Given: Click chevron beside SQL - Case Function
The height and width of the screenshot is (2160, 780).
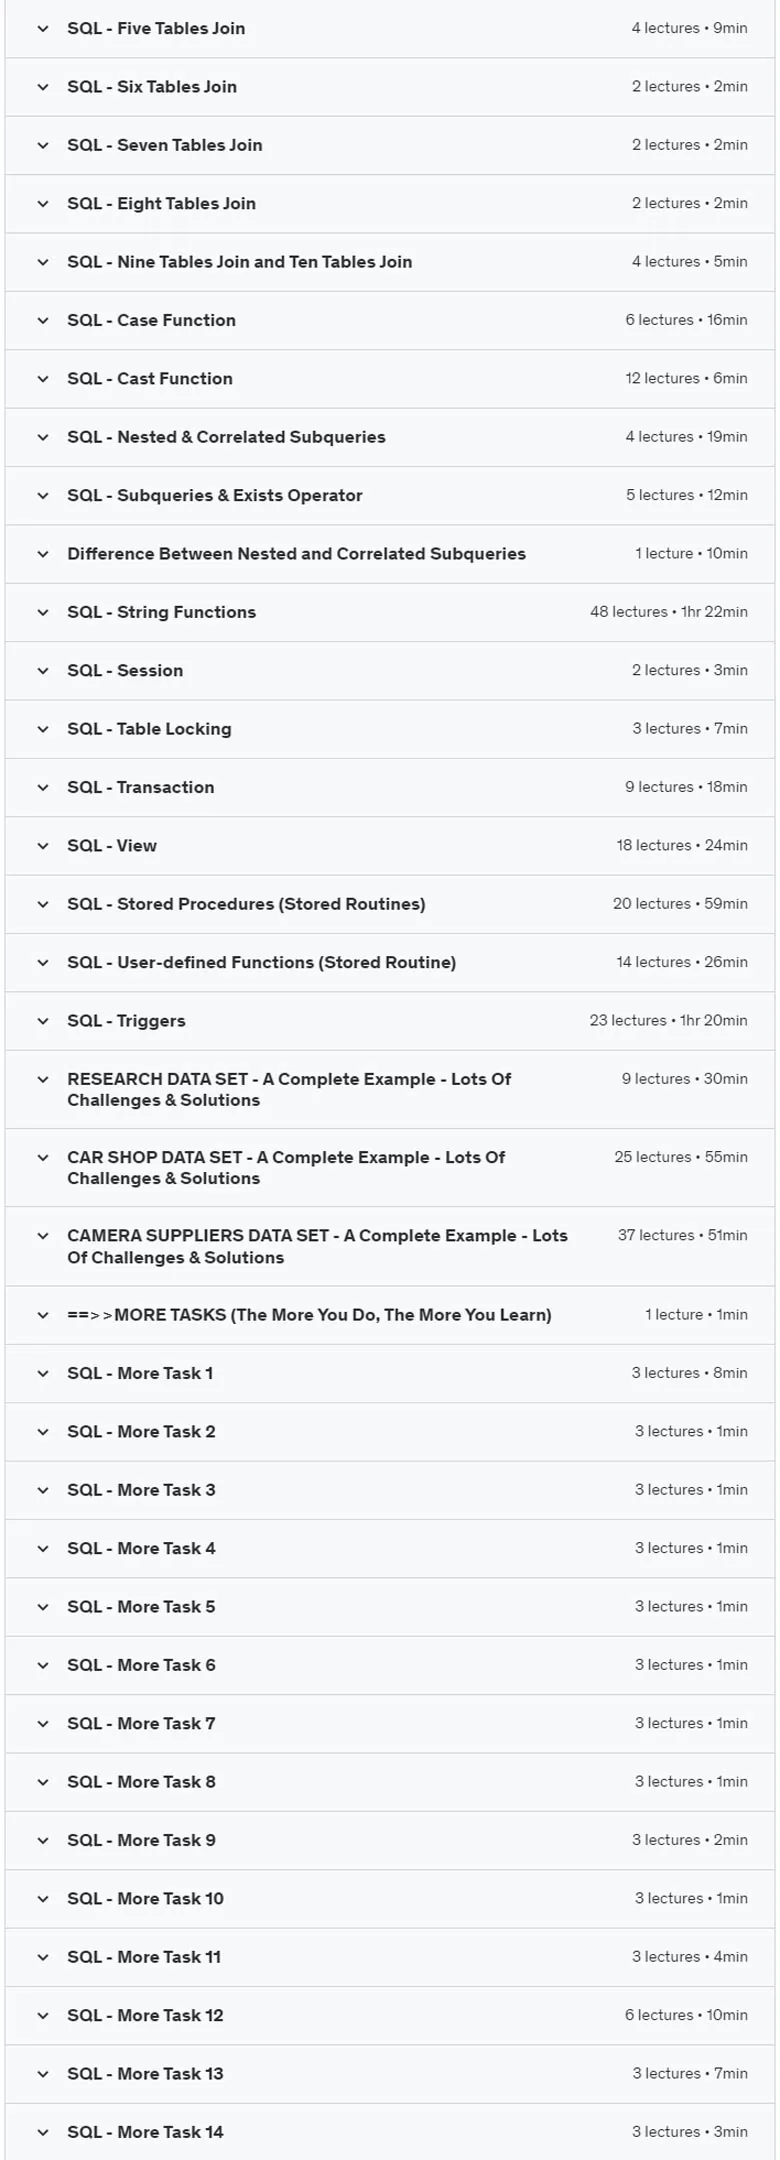Looking at the screenshot, I should (x=43, y=321).
